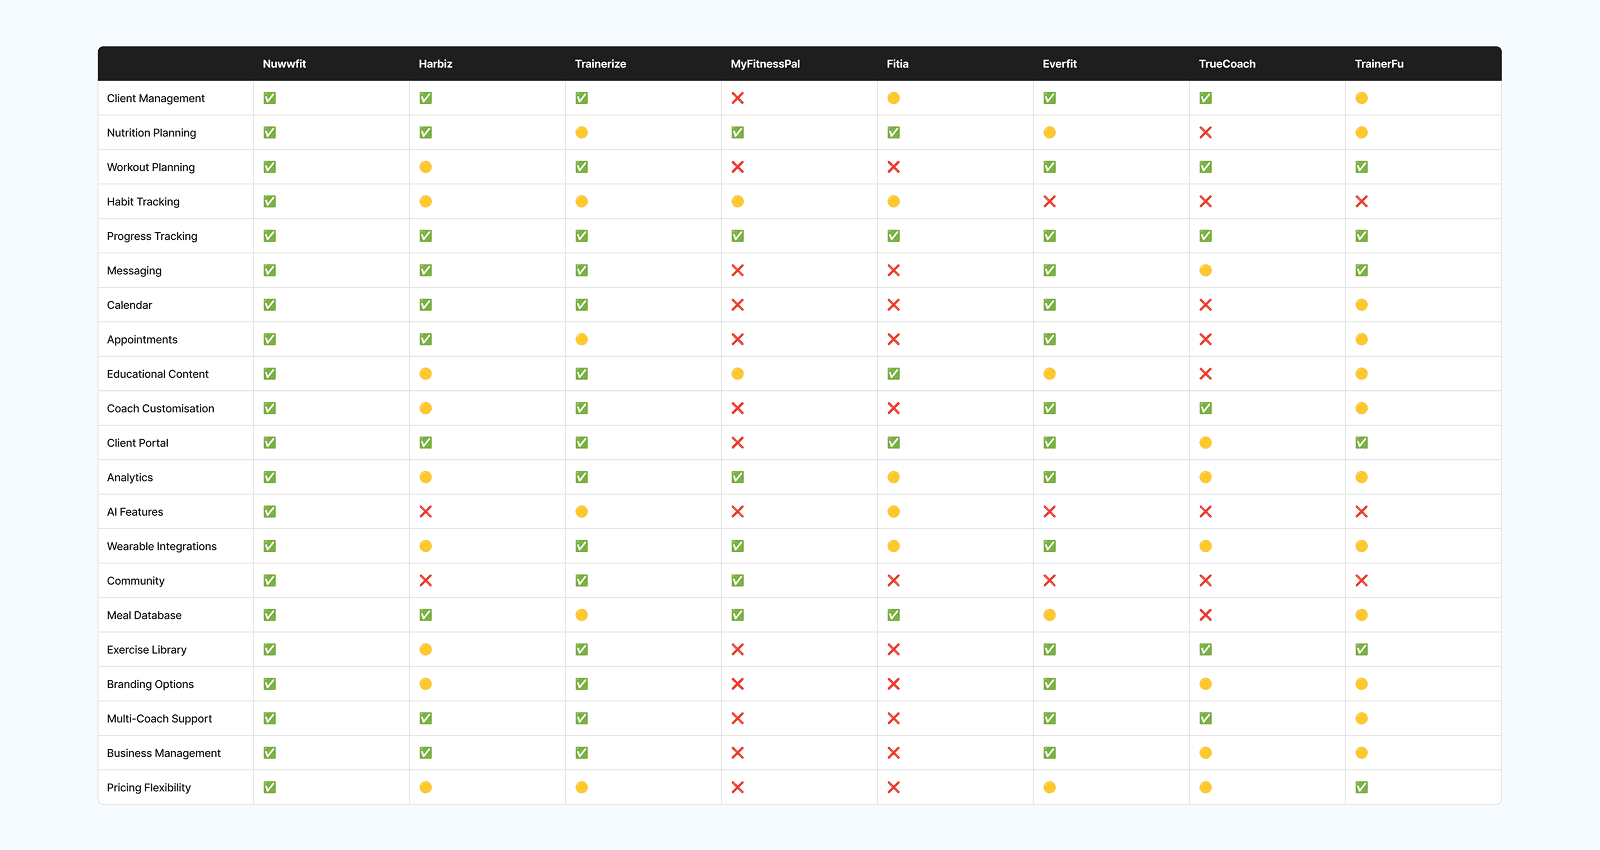Select the Client Management row label

tap(156, 98)
